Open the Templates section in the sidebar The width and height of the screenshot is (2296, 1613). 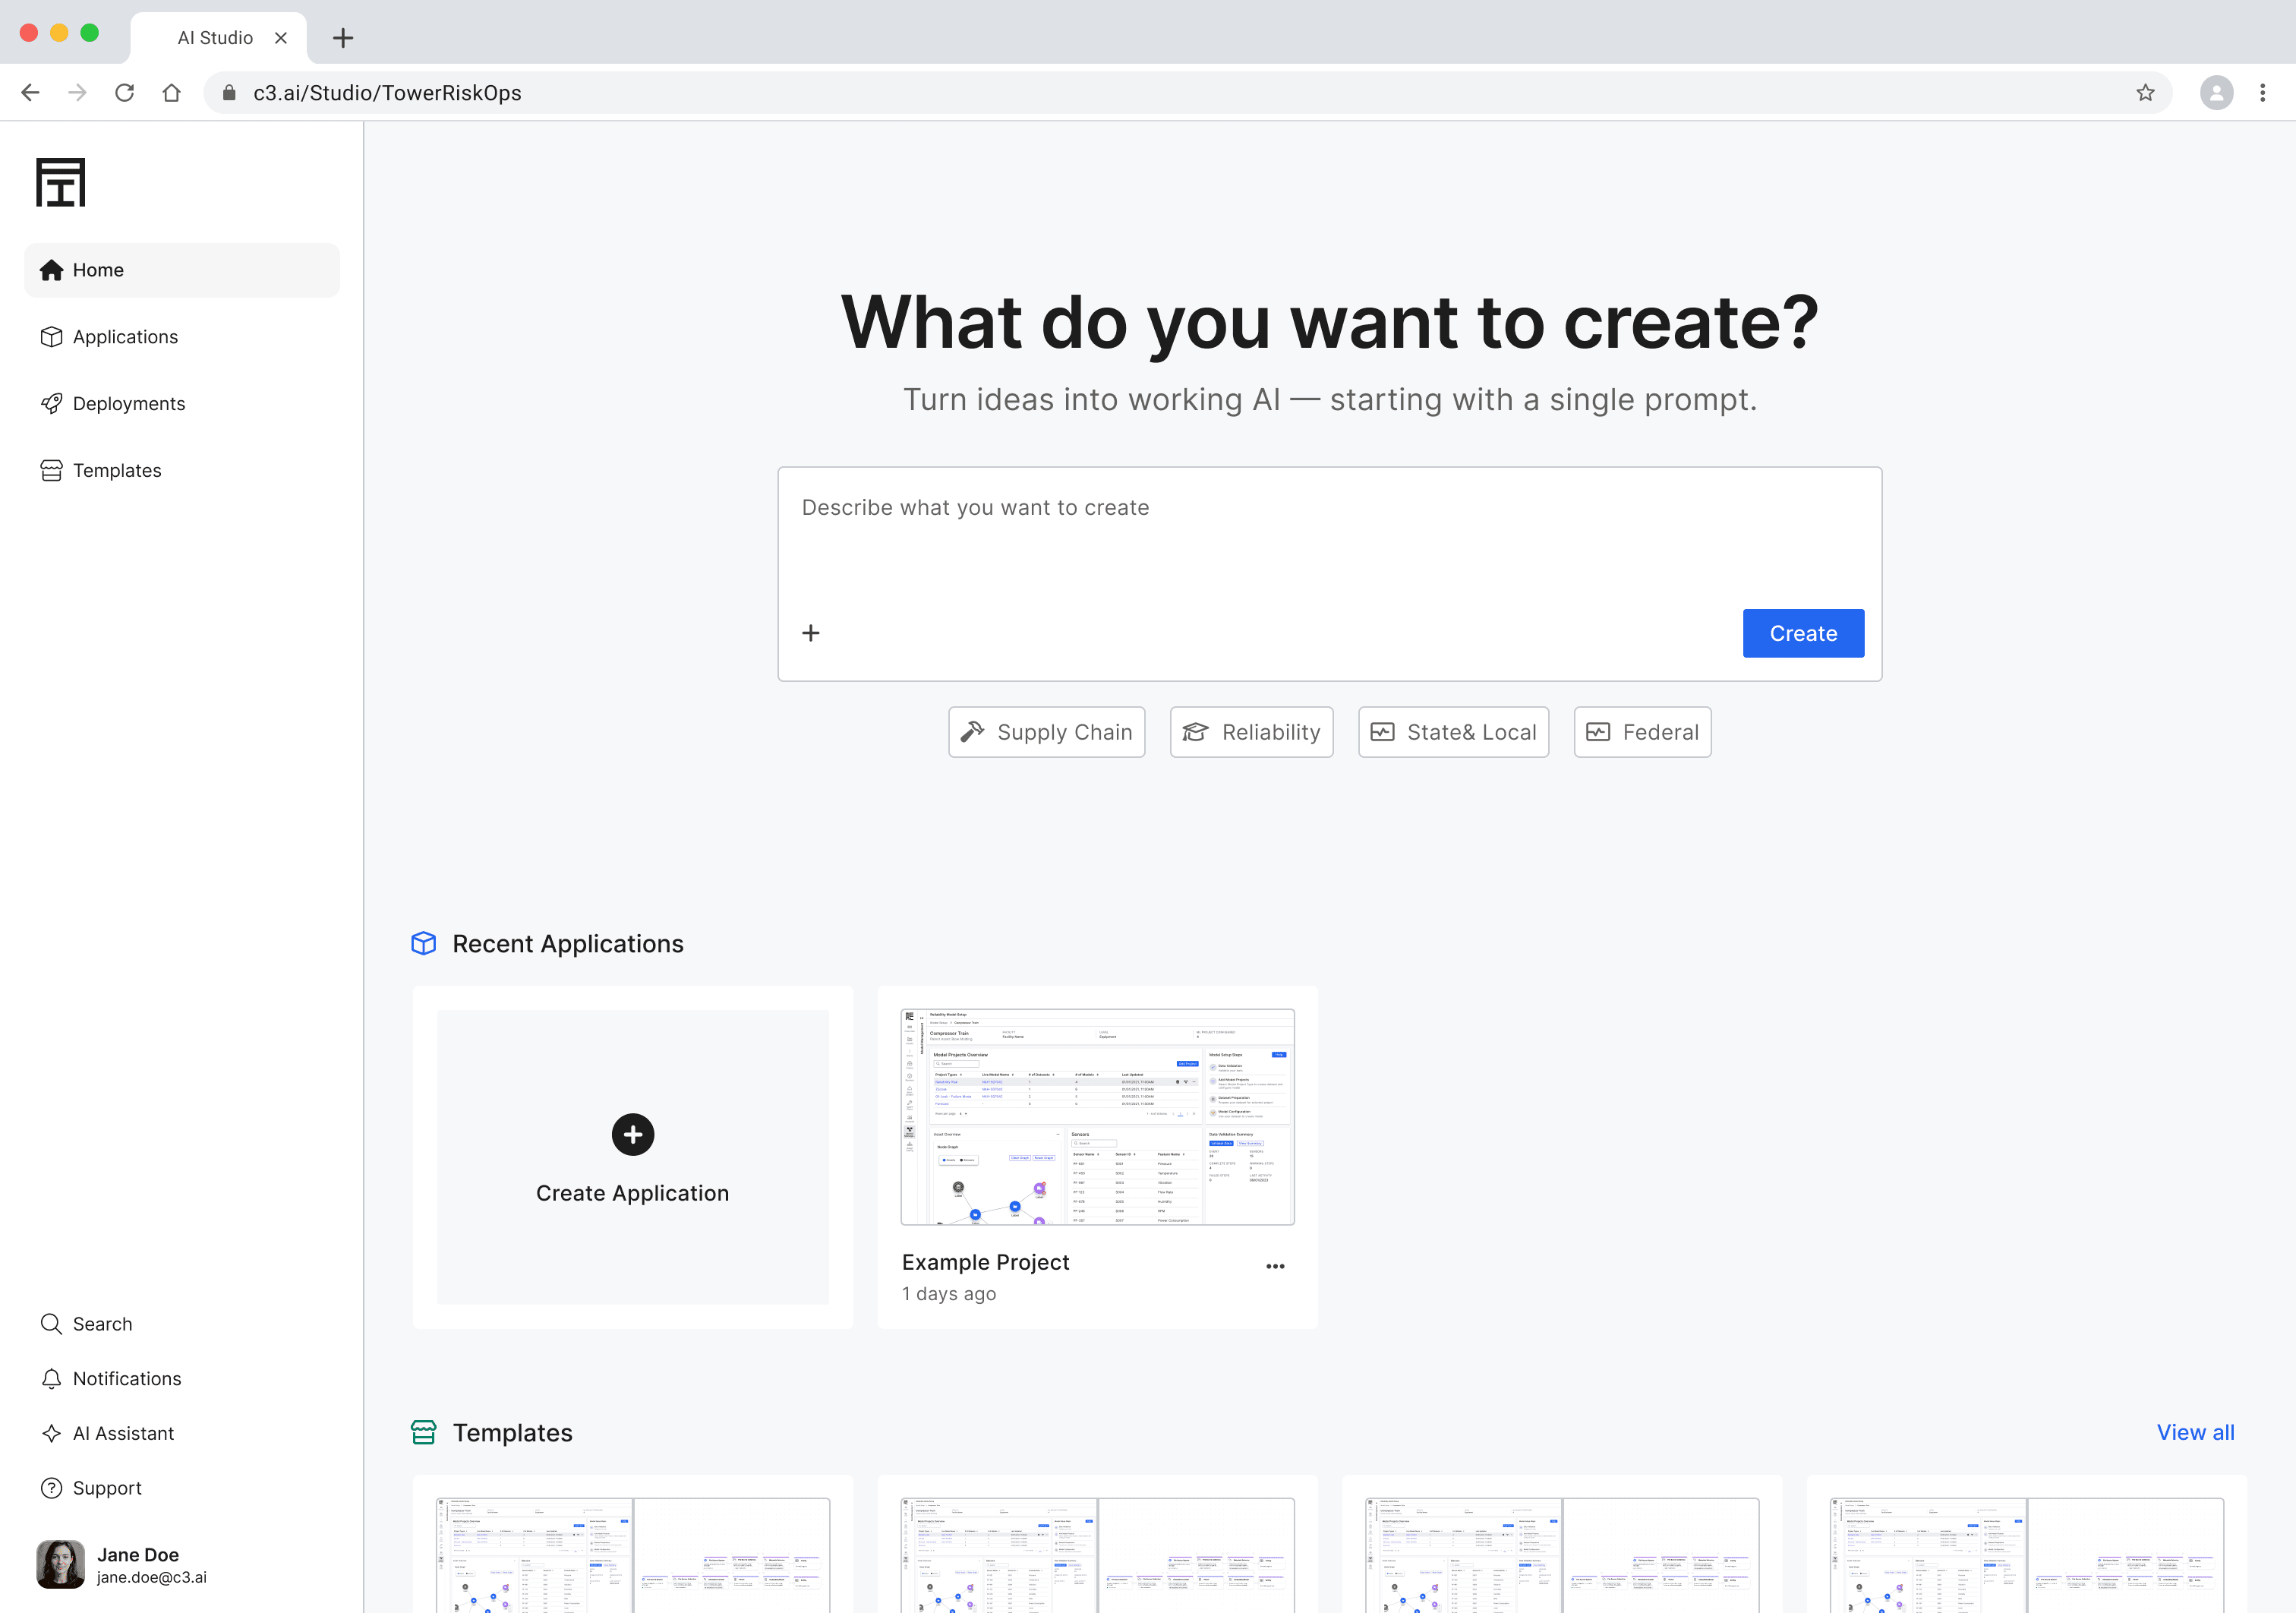point(116,470)
